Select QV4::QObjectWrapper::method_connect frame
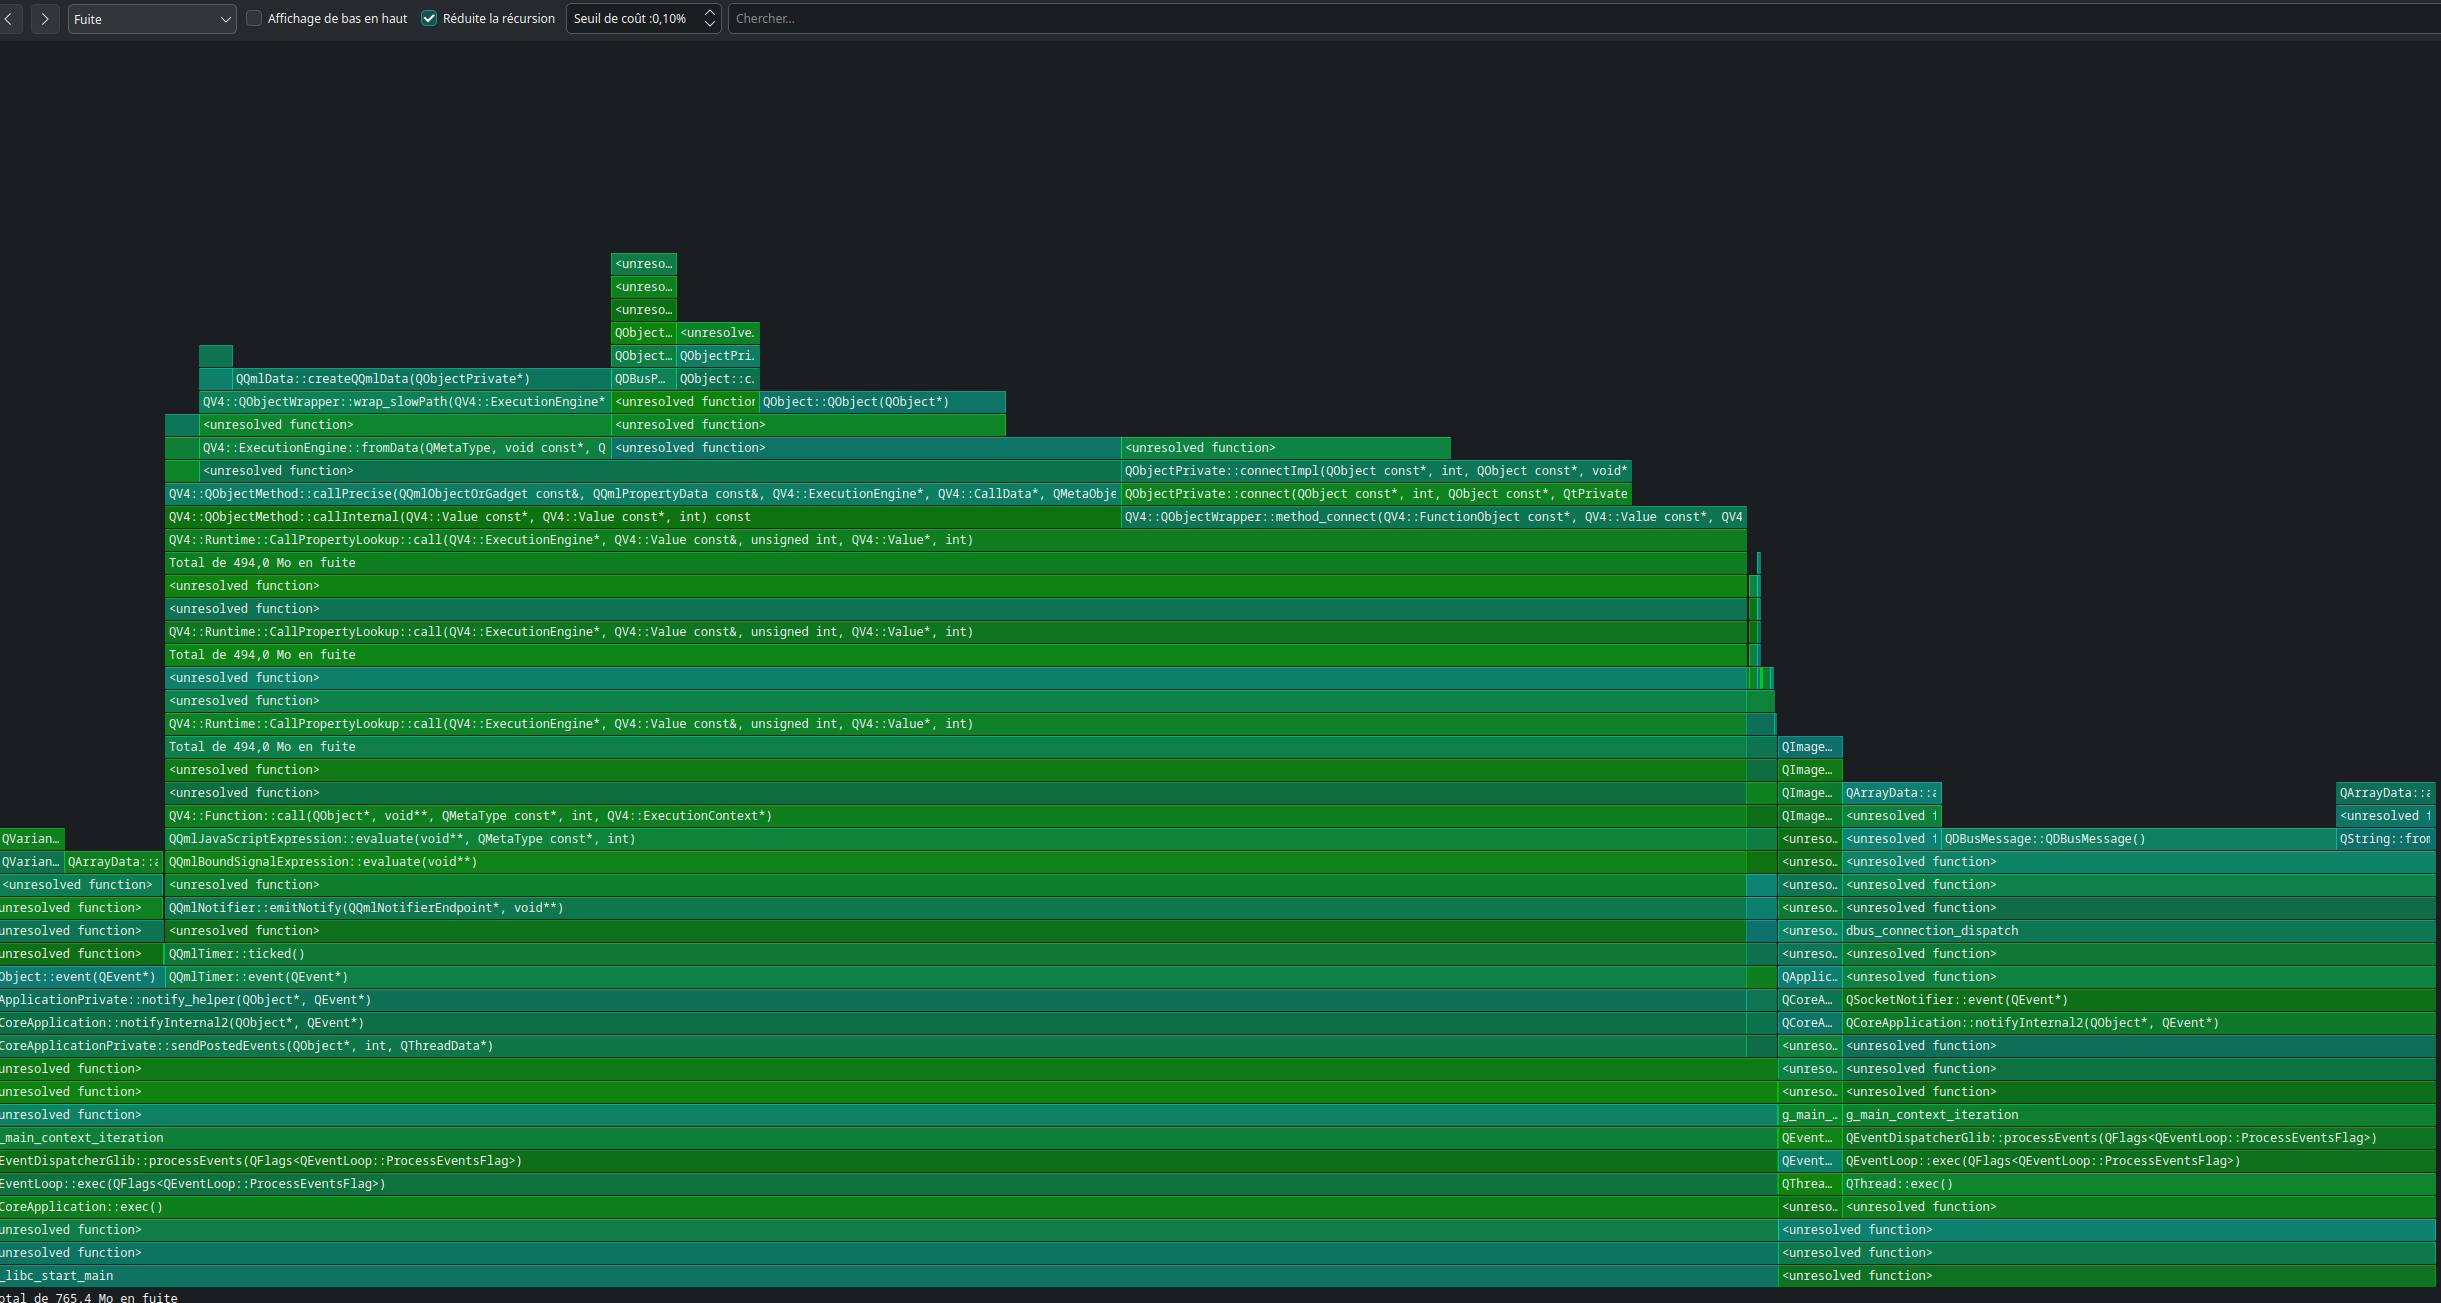 coord(1434,517)
